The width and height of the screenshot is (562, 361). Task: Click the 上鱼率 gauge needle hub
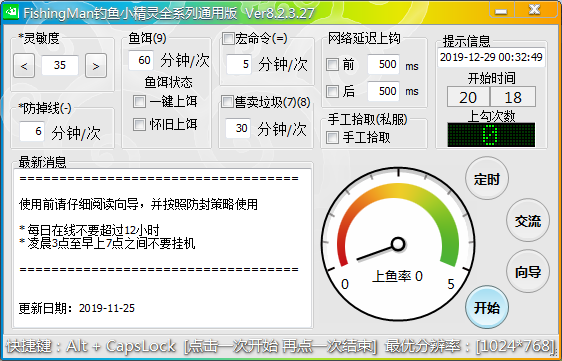pyautogui.click(x=397, y=244)
